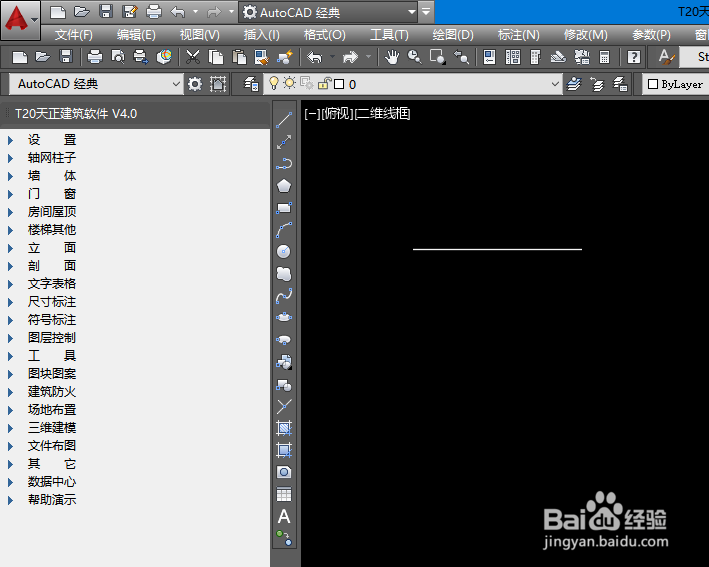
Task: Select the Ellipse tool
Action: [x=284, y=317]
